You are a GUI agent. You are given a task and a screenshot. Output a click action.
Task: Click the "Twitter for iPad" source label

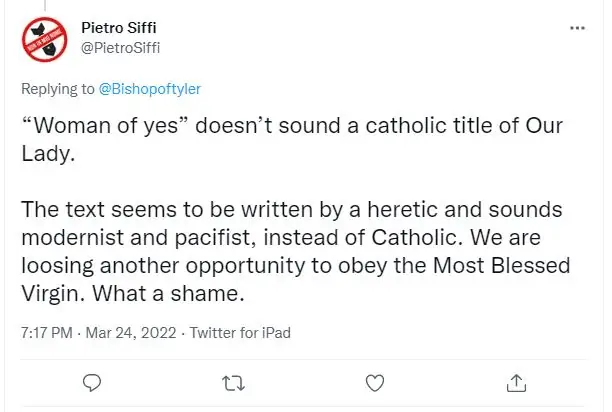click(x=239, y=332)
